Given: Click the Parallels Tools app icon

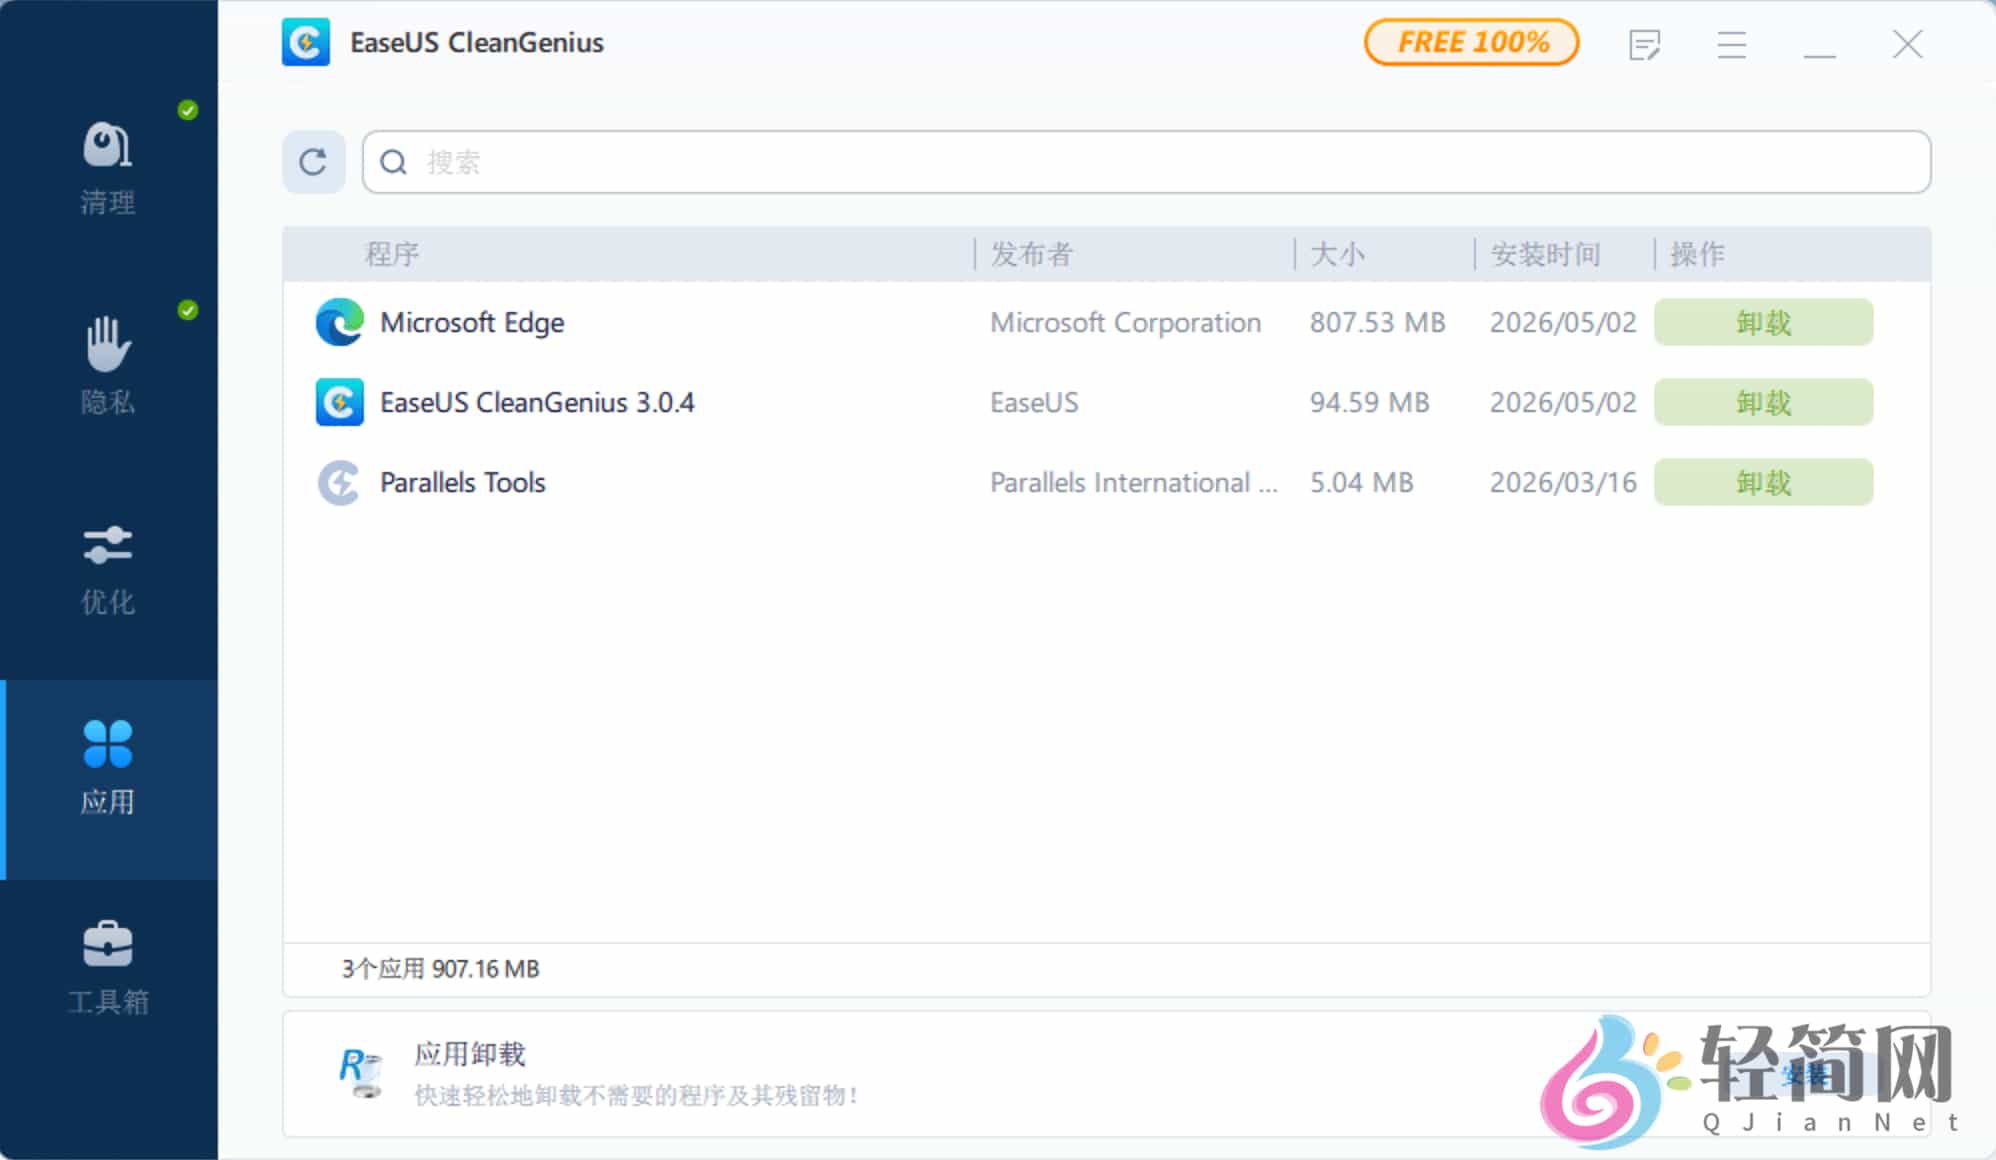Looking at the screenshot, I should [339, 482].
